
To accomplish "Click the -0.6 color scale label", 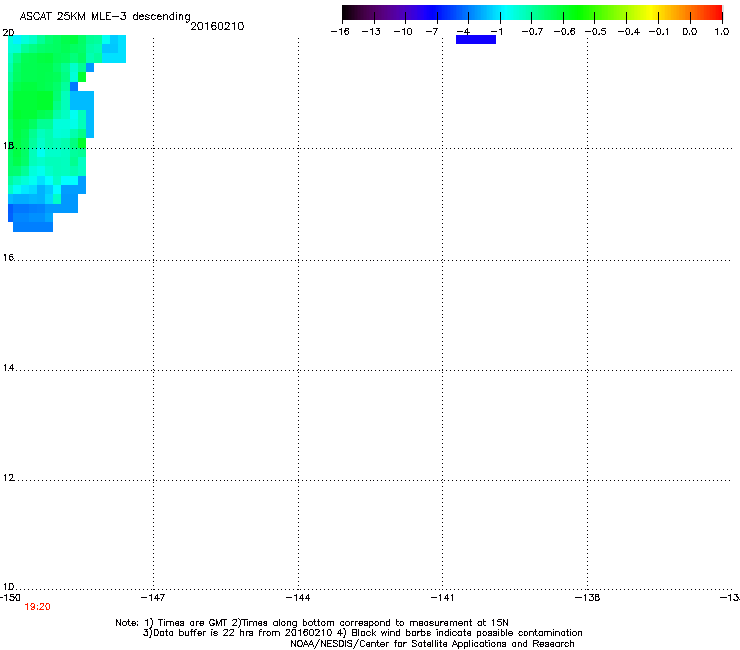I will pyautogui.click(x=564, y=32).
